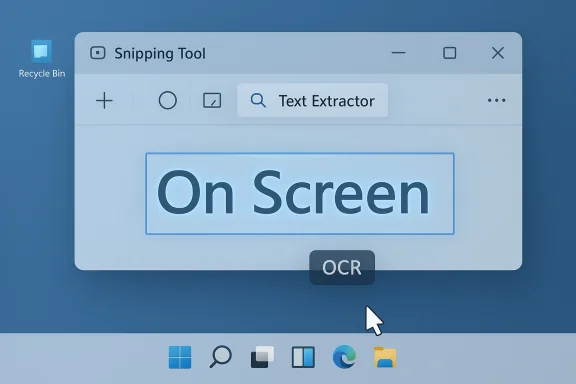The image size is (576, 384).
Task: Click the Snipping Tool app icon in title bar
Action: tap(98, 53)
